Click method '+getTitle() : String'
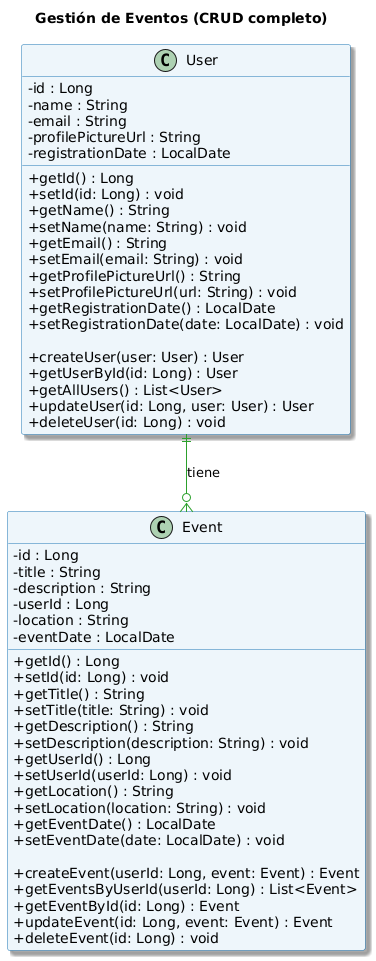 click(x=79, y=694)
